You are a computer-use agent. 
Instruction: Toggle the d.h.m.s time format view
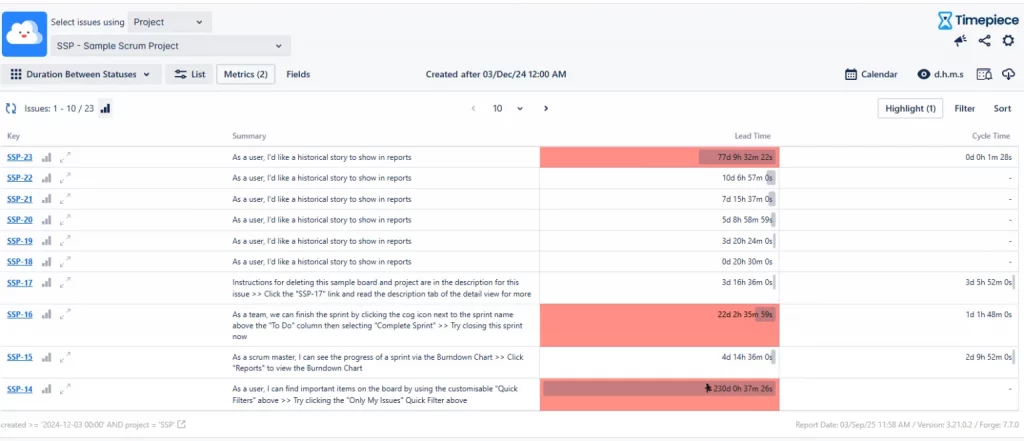pyautogui.click(x=939, y=74)
